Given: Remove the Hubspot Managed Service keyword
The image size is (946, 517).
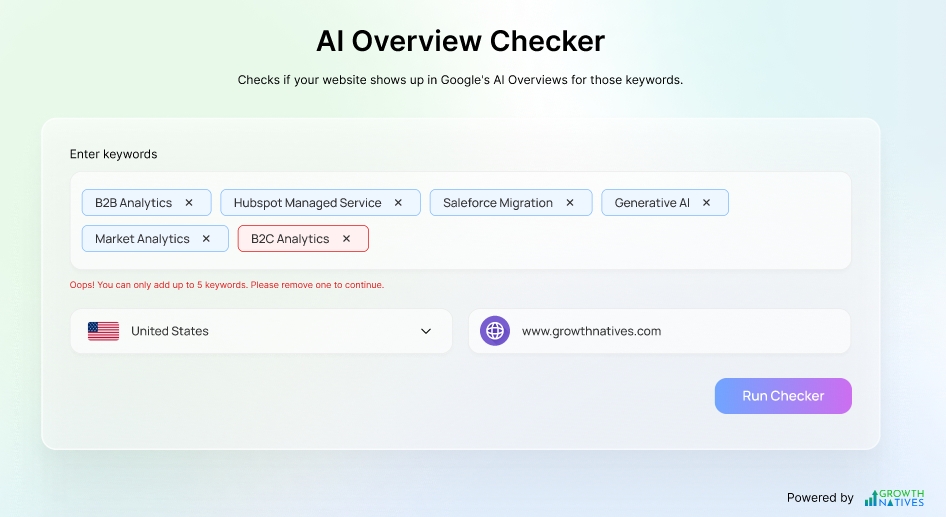Looking at the screenshot, I should (x=398, y=203).
